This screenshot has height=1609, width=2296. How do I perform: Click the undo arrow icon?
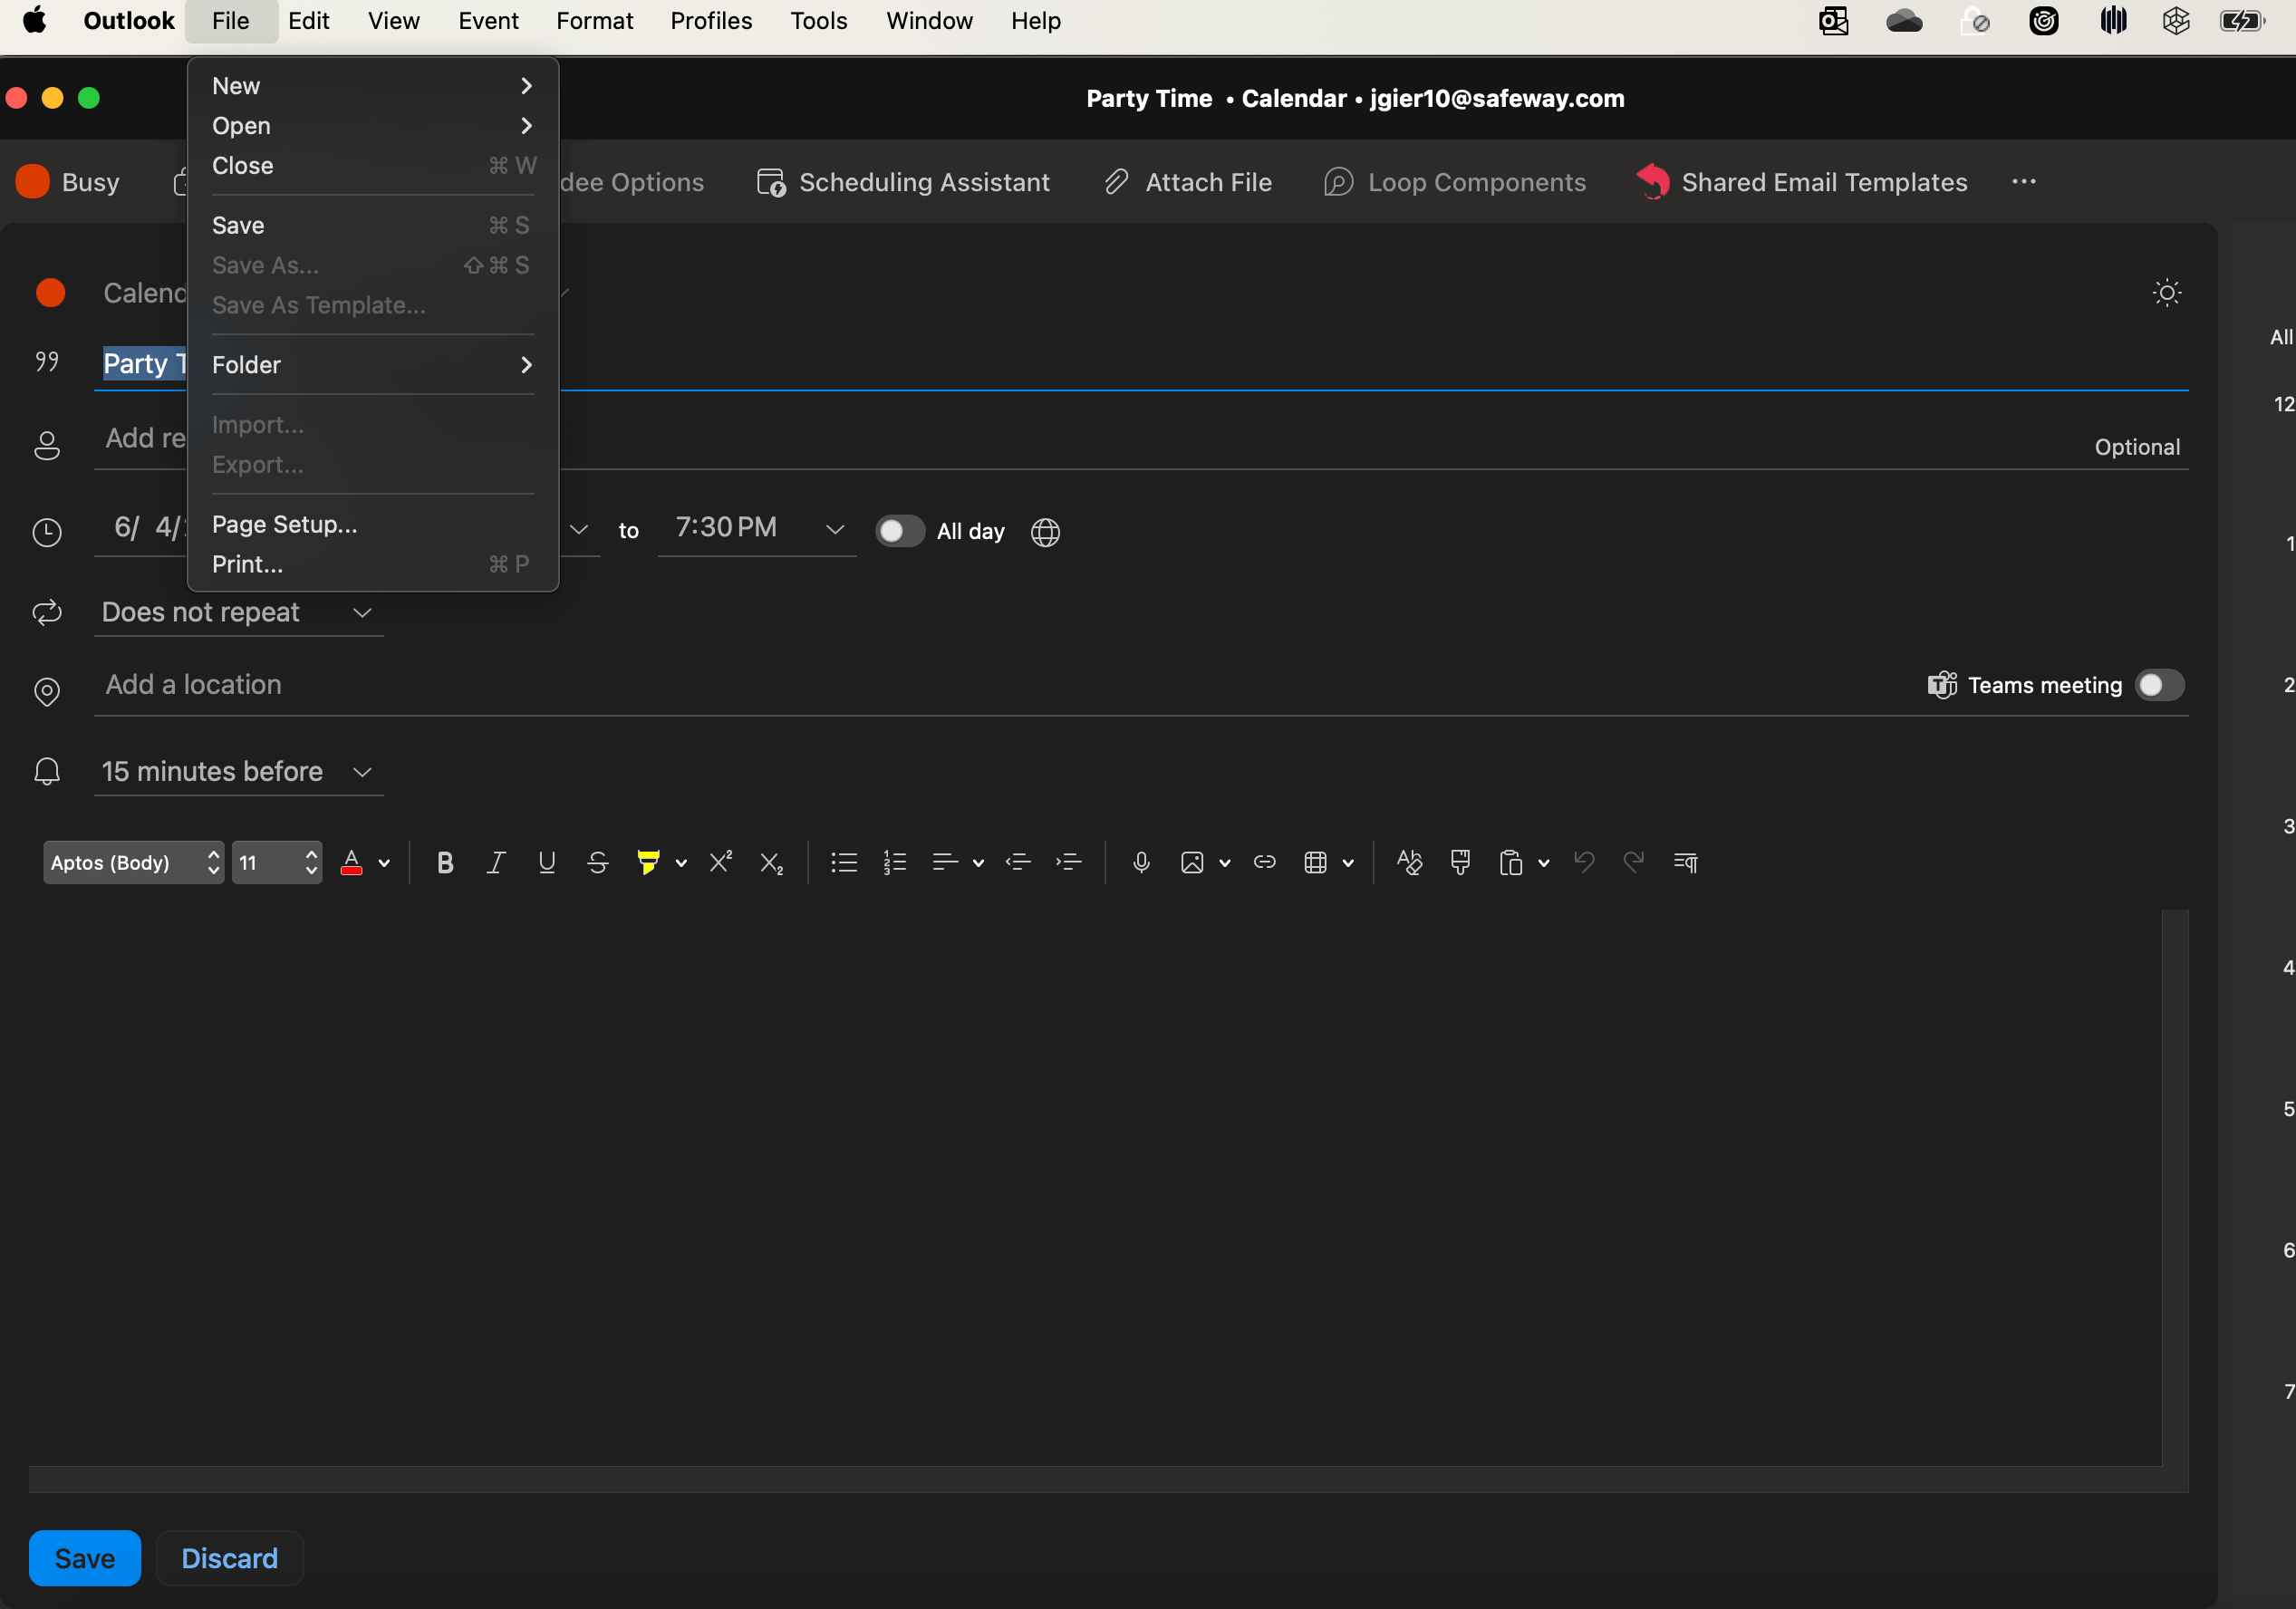[1583, 862]
